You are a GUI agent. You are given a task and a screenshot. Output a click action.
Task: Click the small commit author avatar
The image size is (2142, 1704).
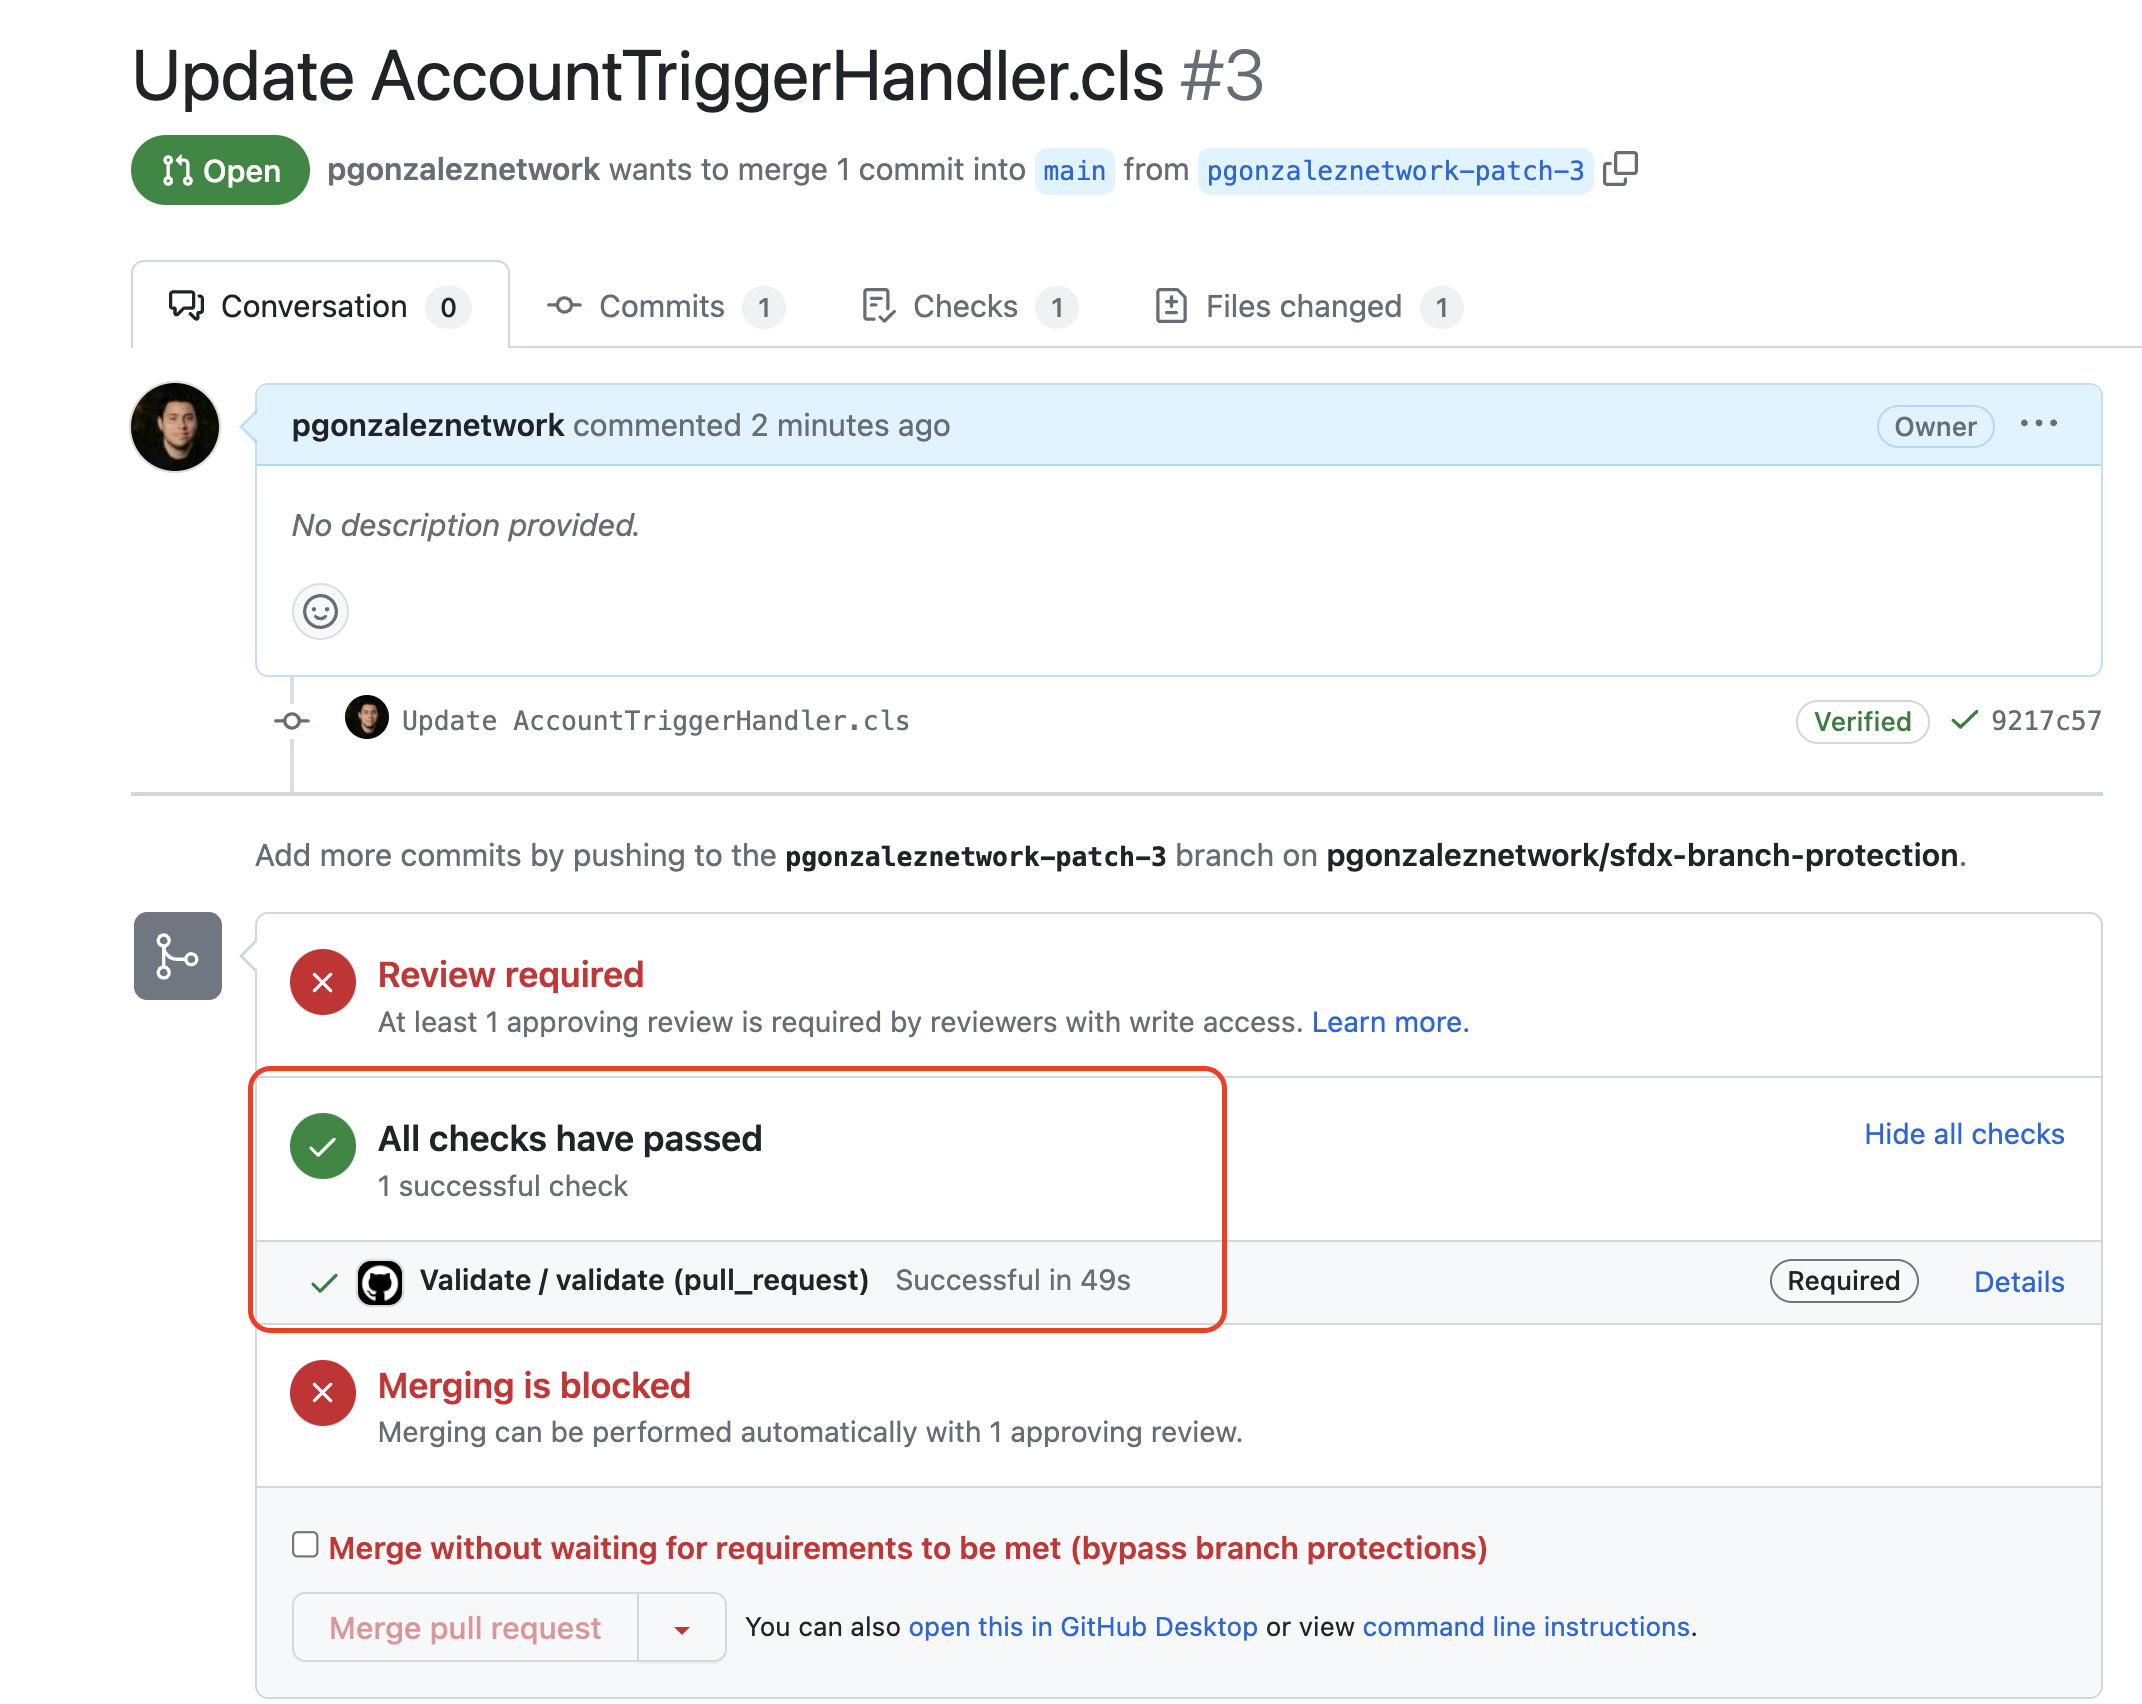coord(367,718)
